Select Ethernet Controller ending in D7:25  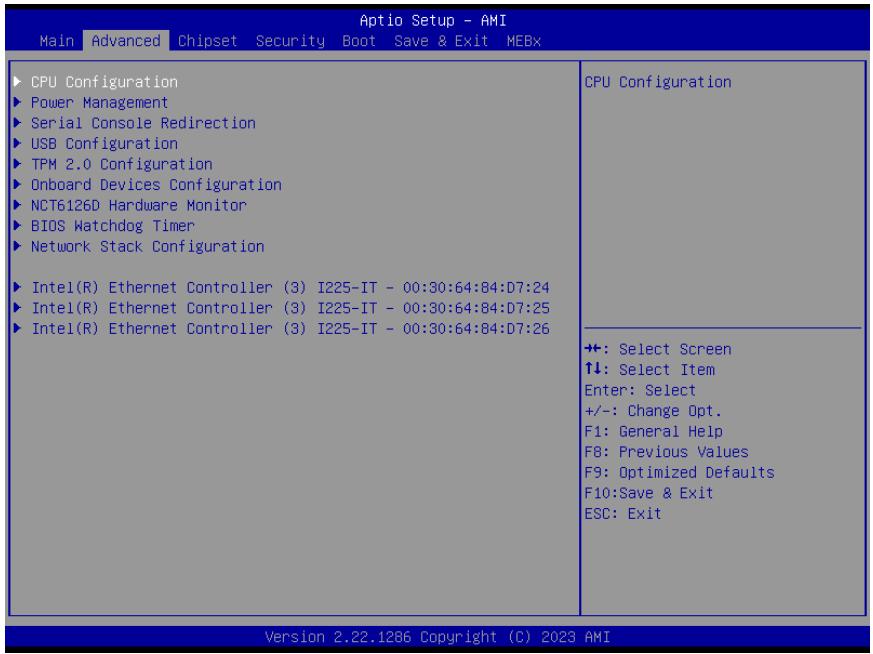[290, 308]
